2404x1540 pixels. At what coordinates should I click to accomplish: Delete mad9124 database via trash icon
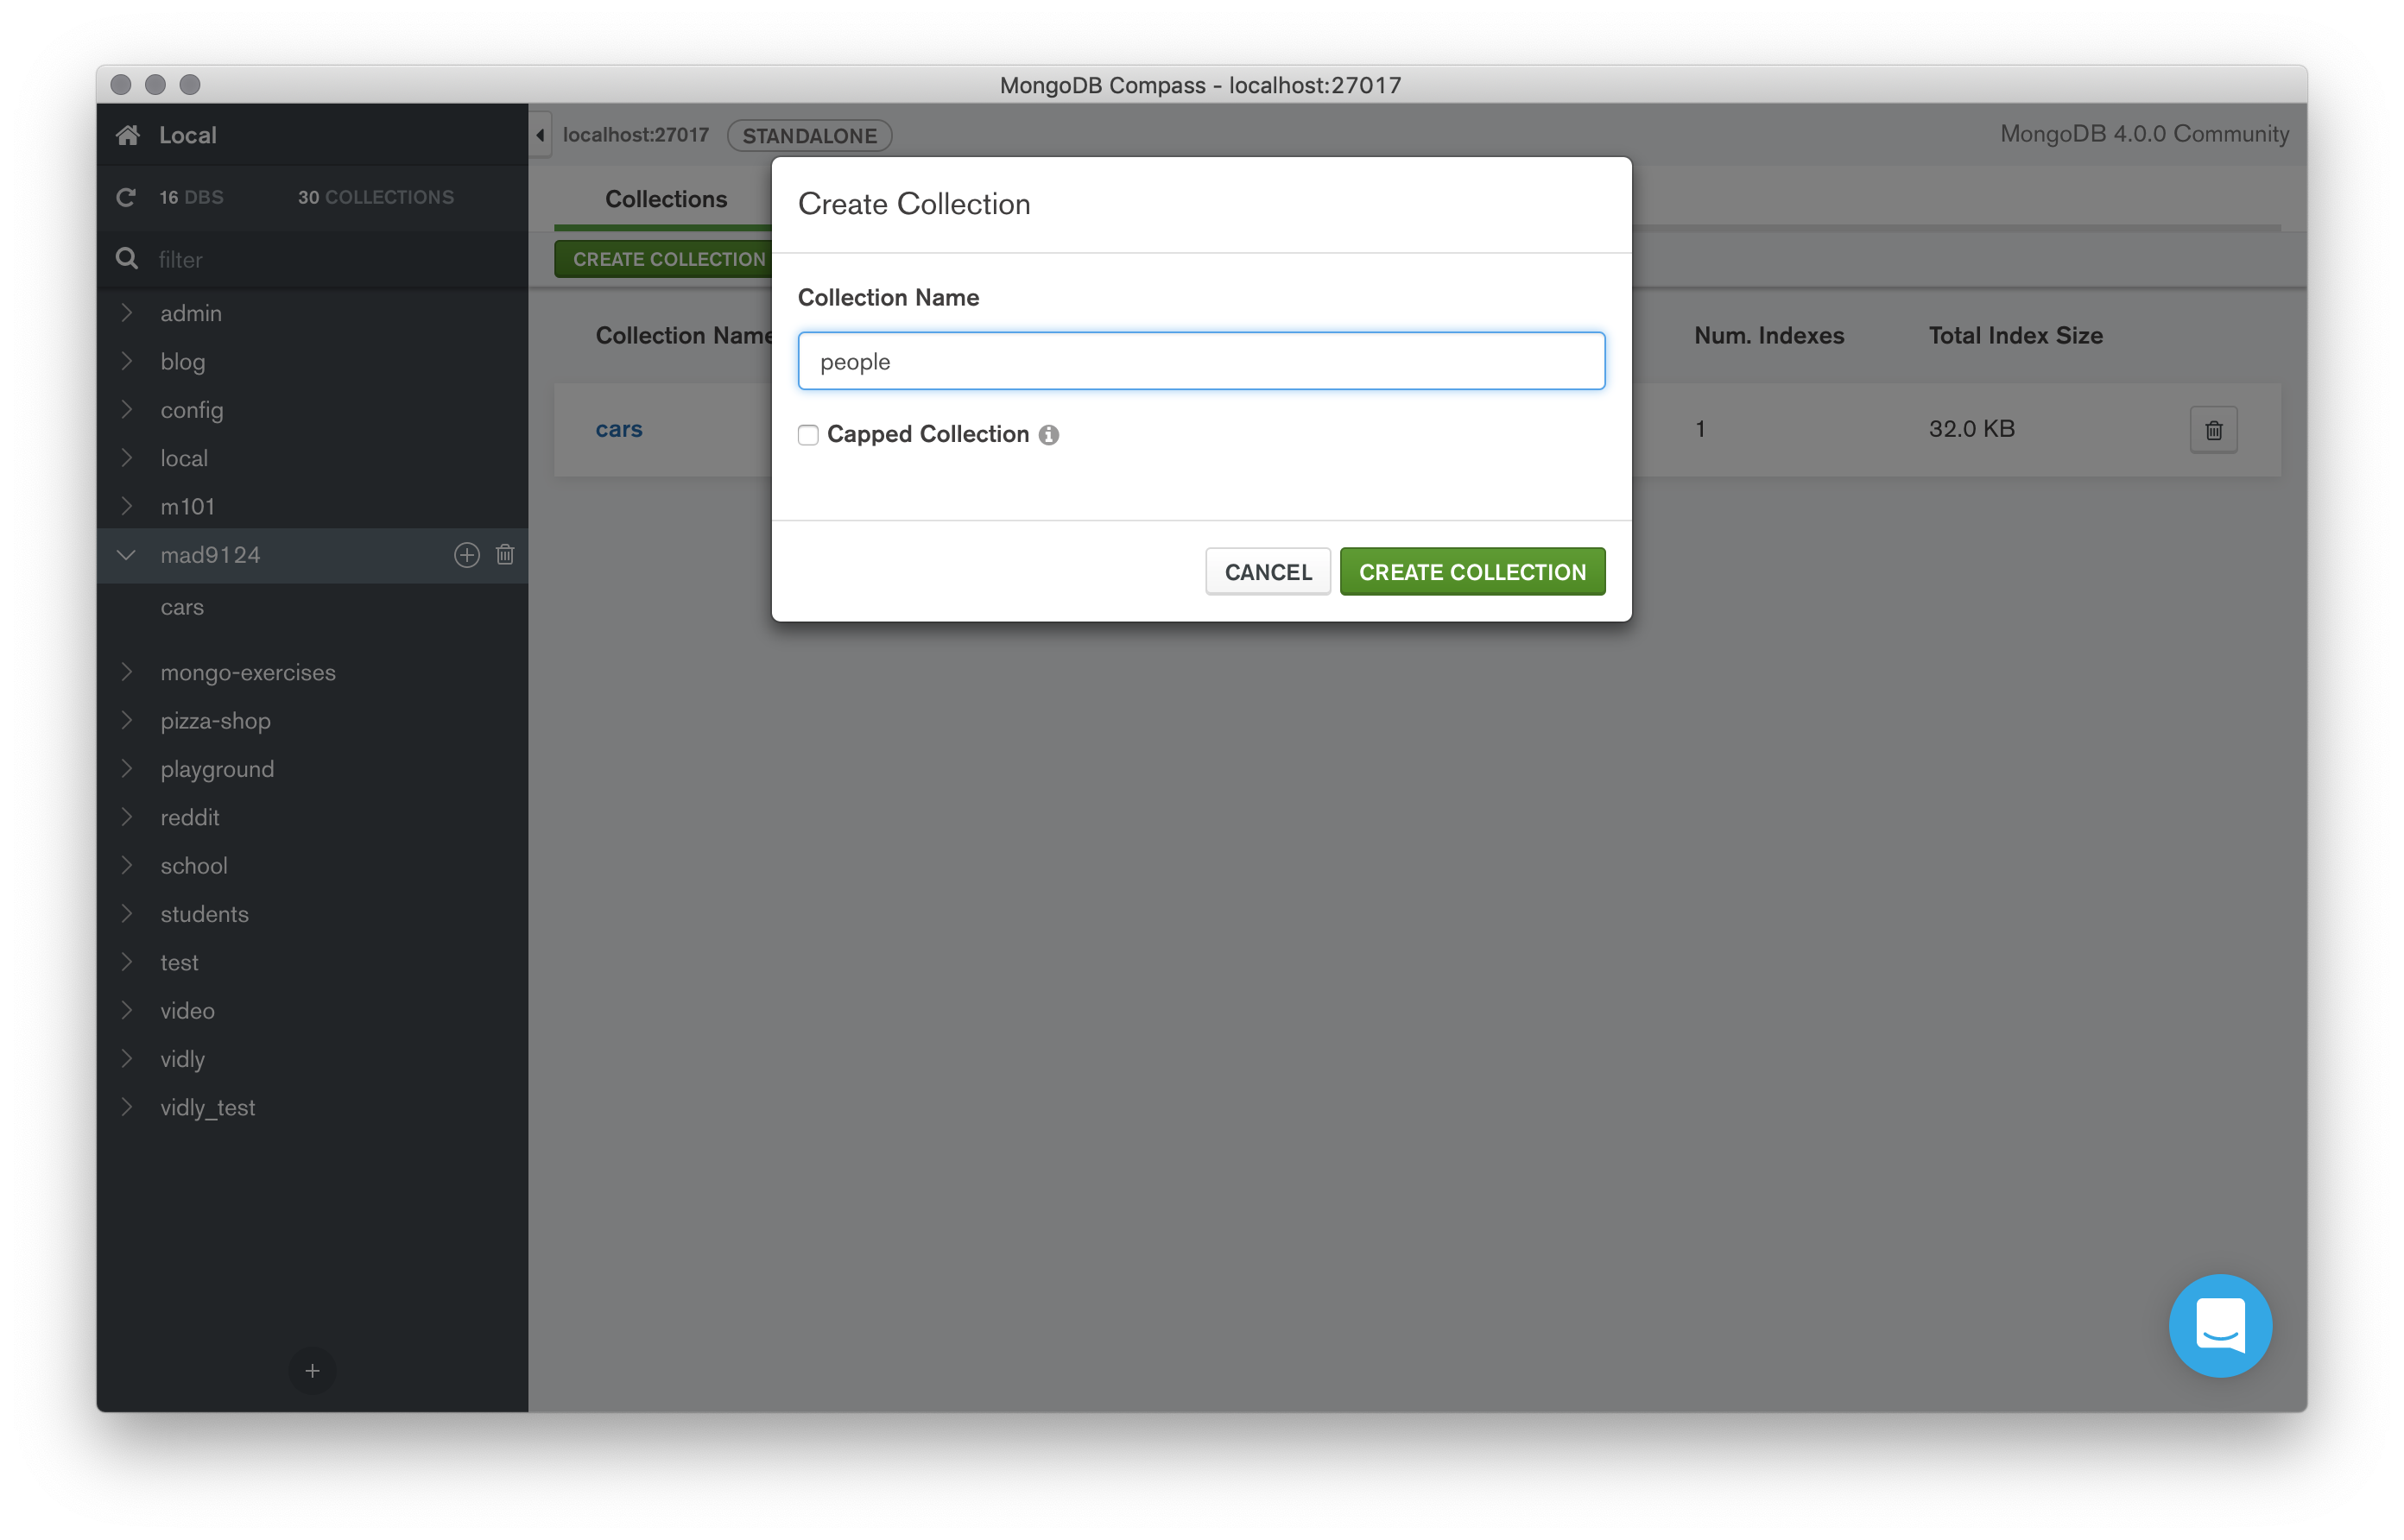pyautogui.click(x=505, y=555)
